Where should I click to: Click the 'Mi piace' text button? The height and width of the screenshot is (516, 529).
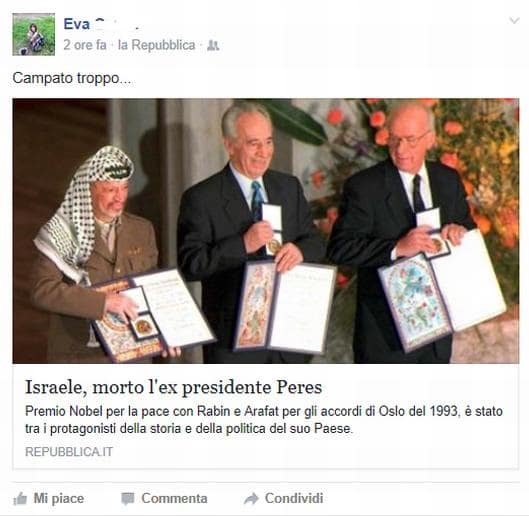click(59, 498)
